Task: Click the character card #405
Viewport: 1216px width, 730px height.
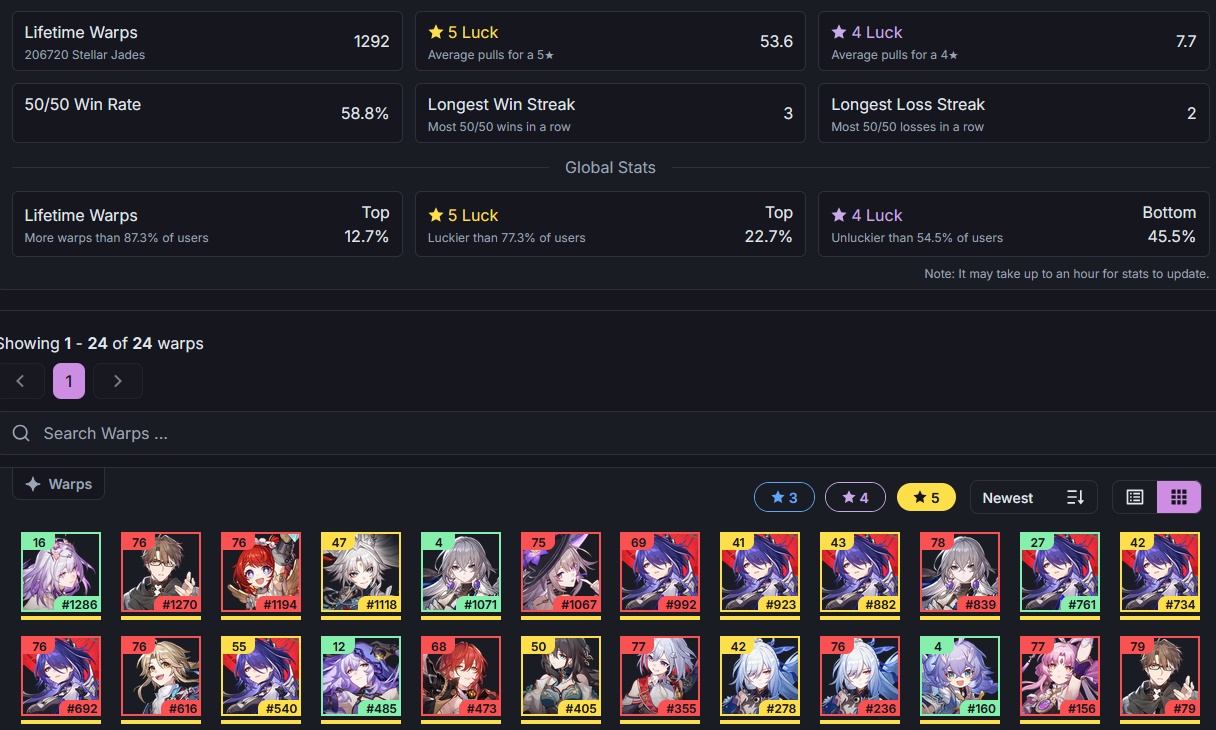Action: (x=561, y=677)
